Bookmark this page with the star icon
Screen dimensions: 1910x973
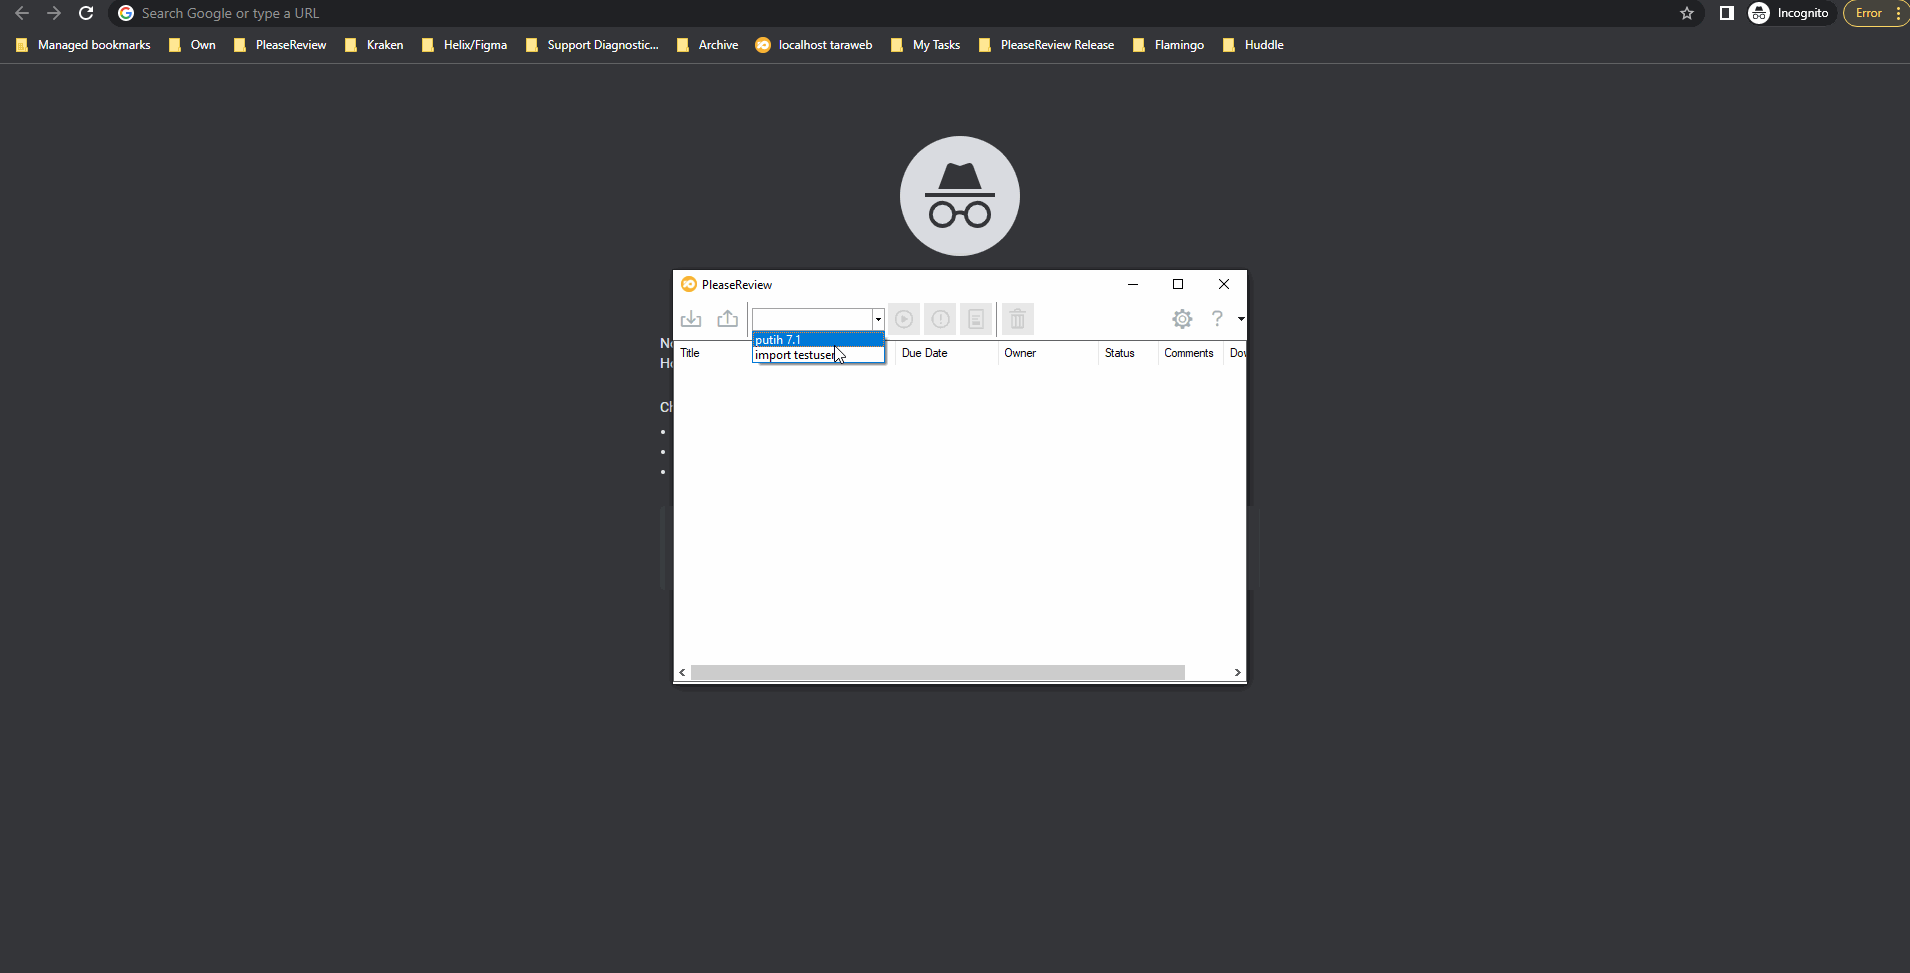1687,13
